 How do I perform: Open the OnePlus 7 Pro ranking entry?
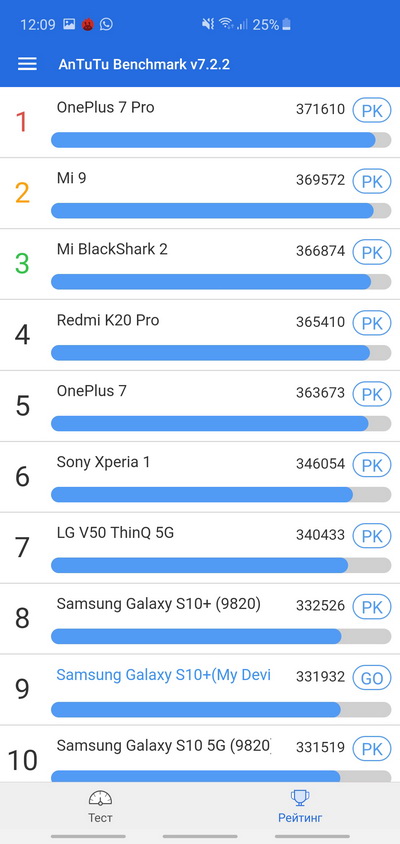pos(200,122)
